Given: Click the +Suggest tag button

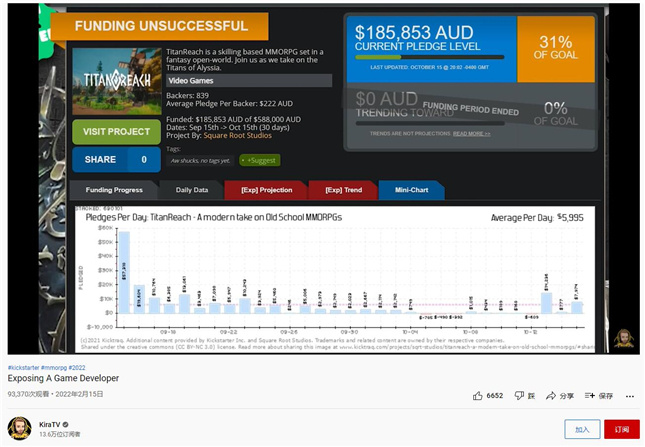Looking at the screenshot, I should tap(259, 160).
